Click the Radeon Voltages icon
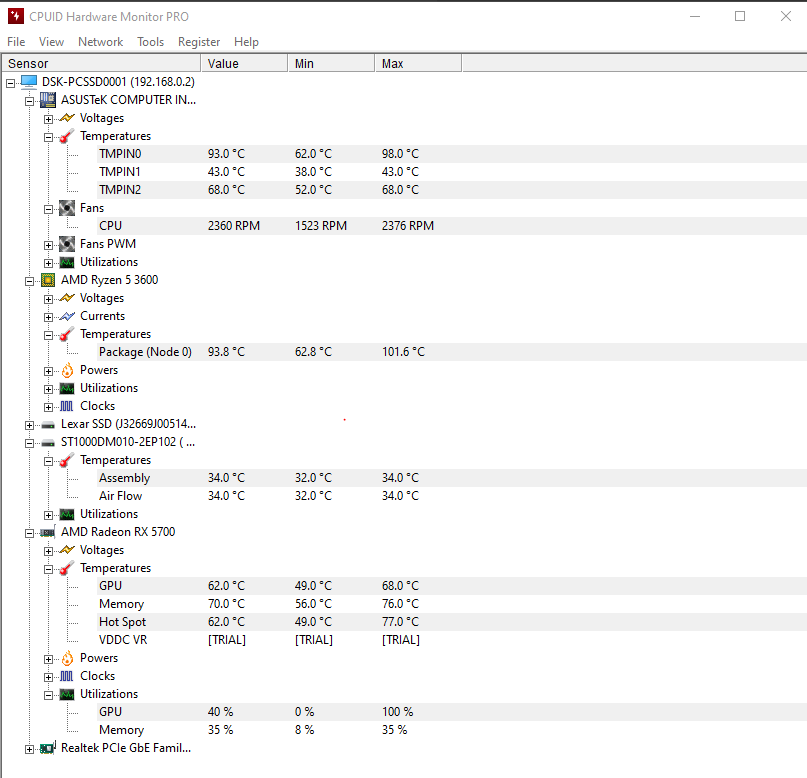The height and width of the screenshot is (778, 807). [67, 550]
